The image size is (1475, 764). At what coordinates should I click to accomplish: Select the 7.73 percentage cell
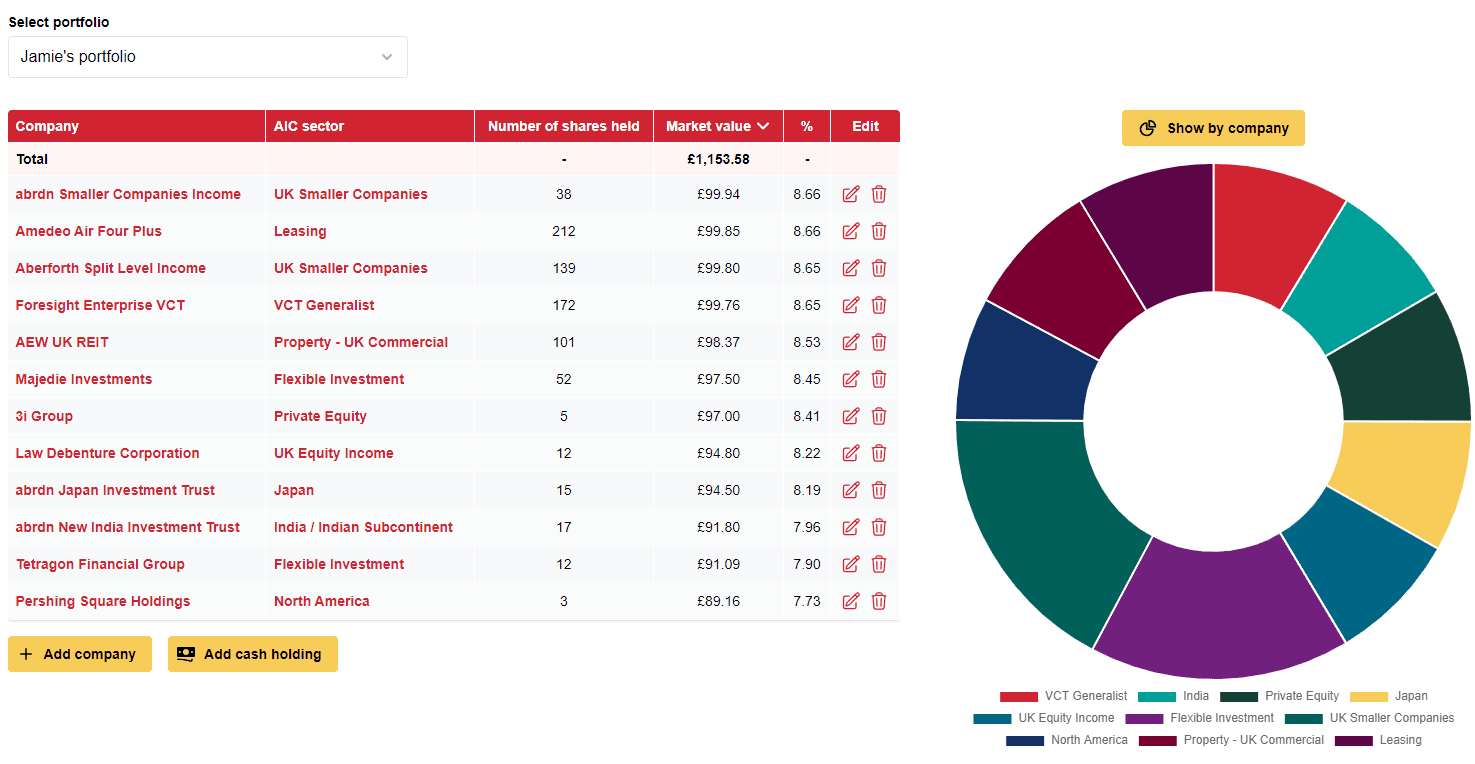(807, 601)
